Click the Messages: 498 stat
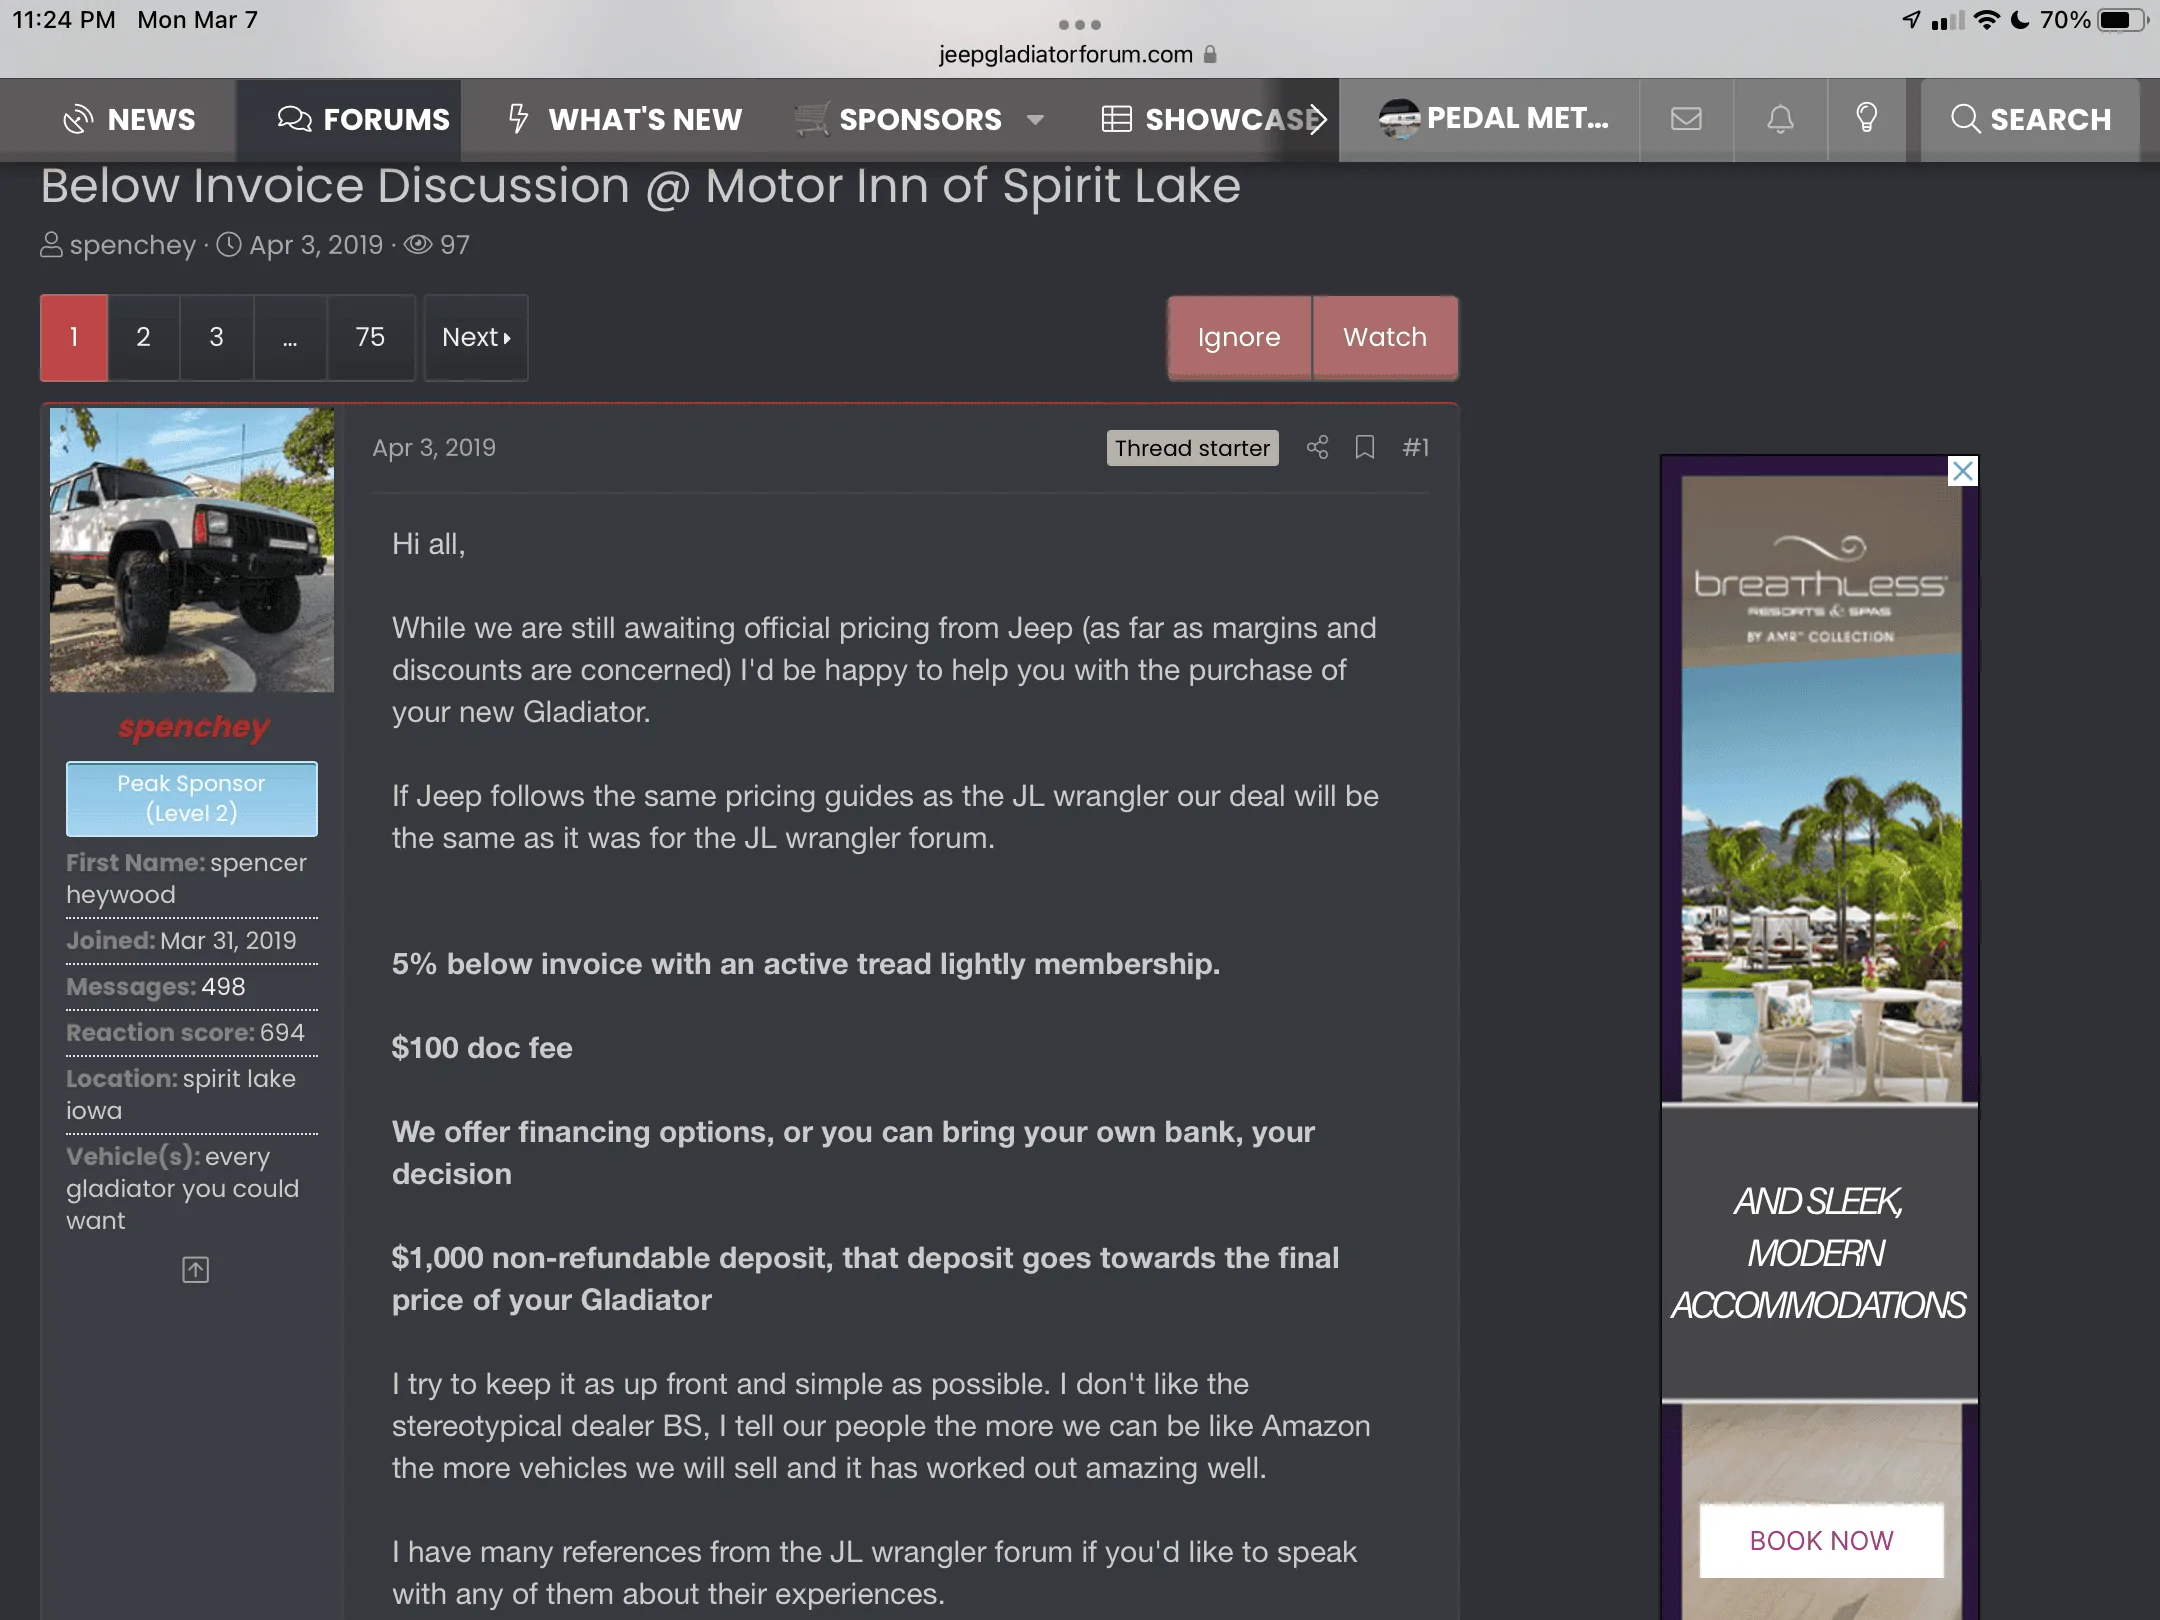2160x1620 pixels. click(156, 986)
